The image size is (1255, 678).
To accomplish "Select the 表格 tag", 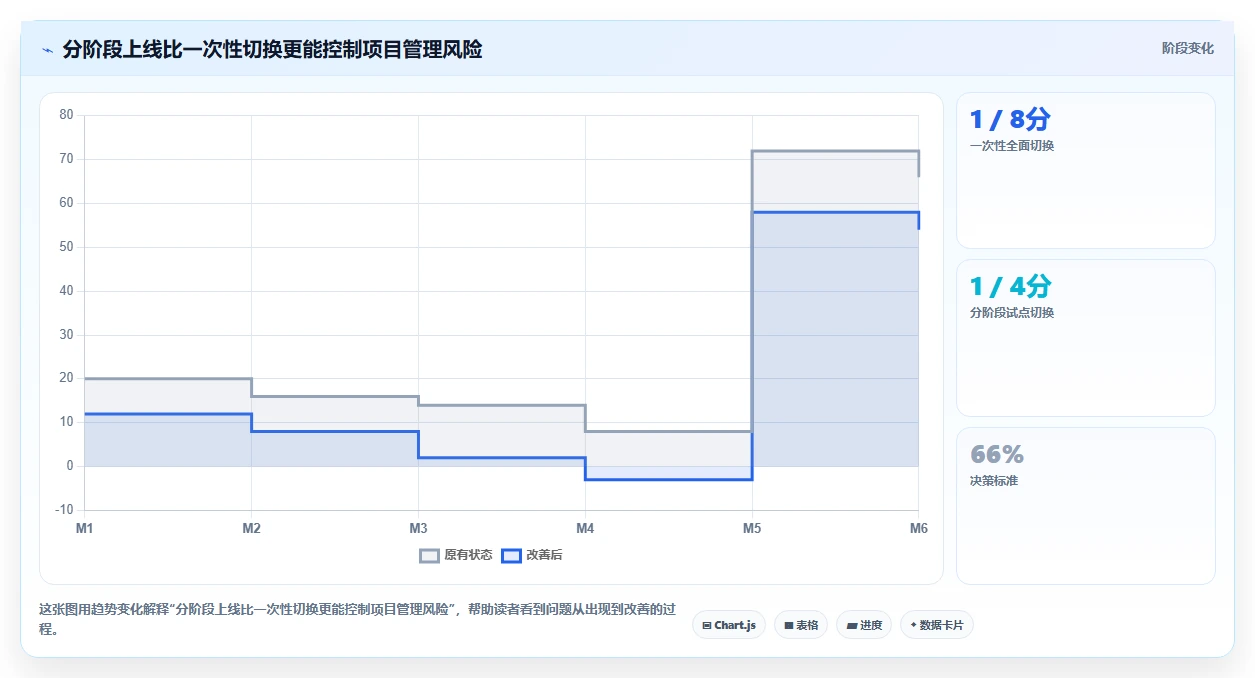I will (801, 625).
